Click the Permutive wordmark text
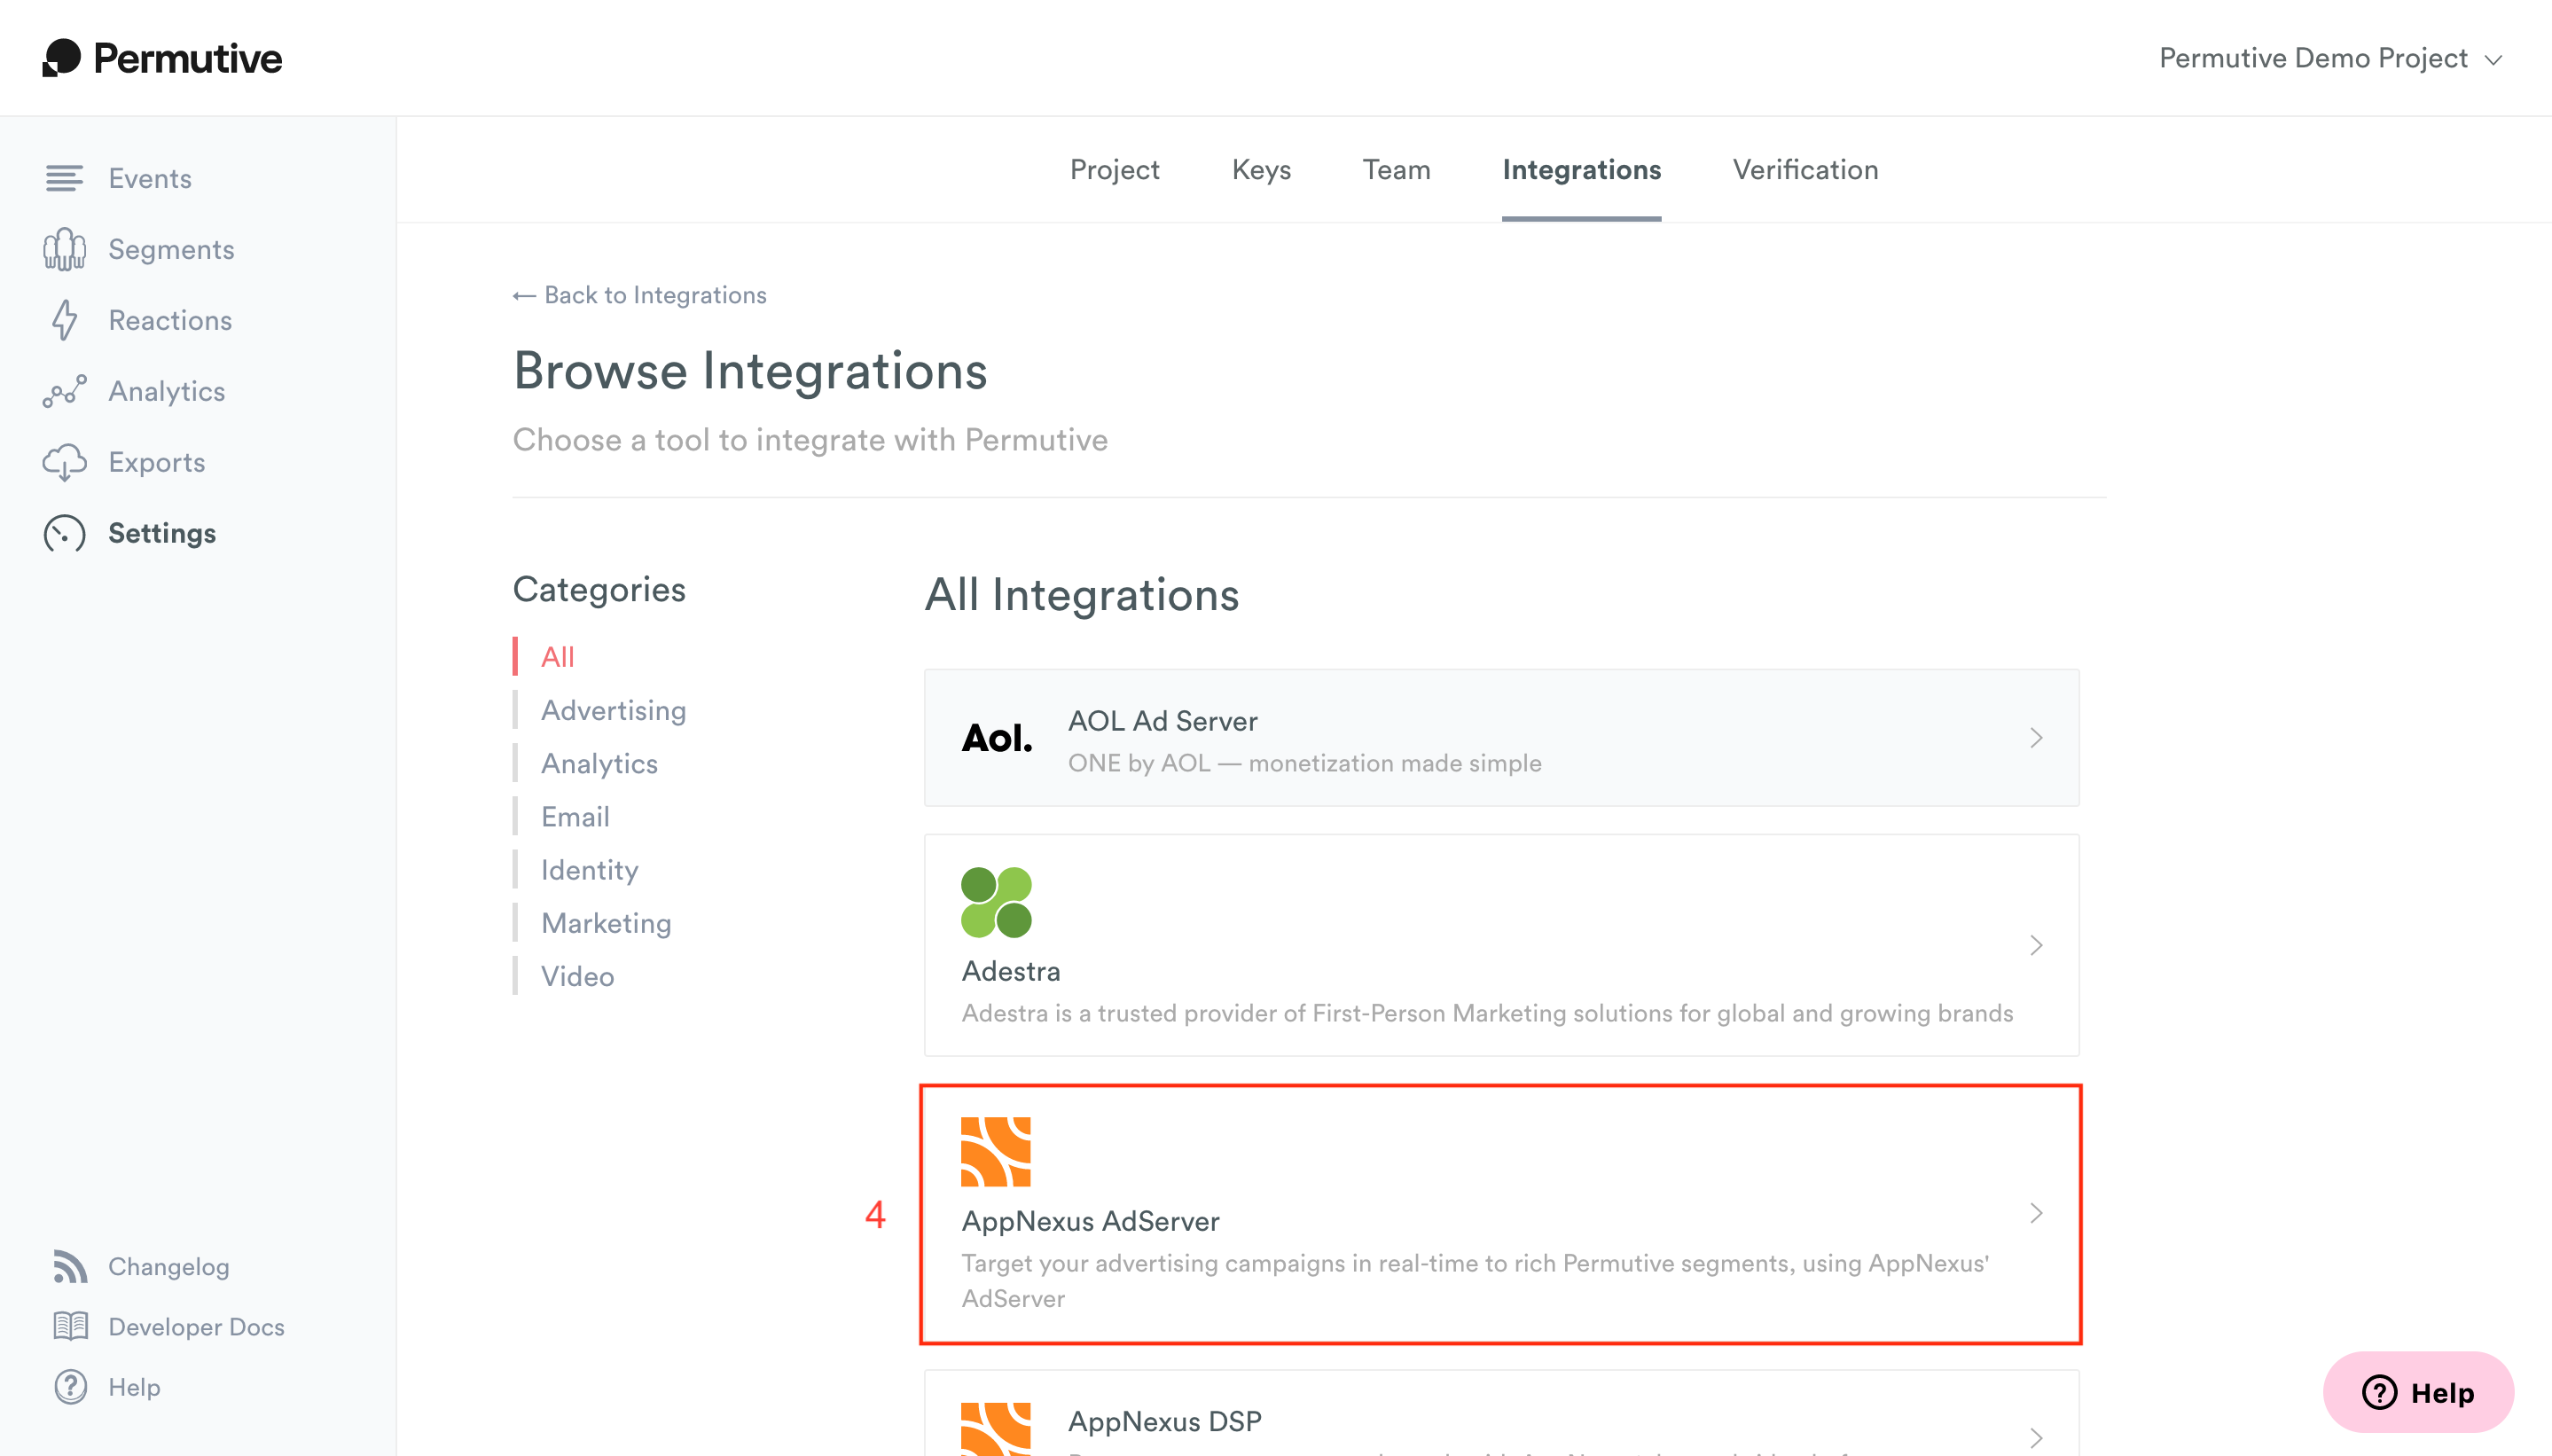Screen dimensions: 2552x1456 click(187, 59)
